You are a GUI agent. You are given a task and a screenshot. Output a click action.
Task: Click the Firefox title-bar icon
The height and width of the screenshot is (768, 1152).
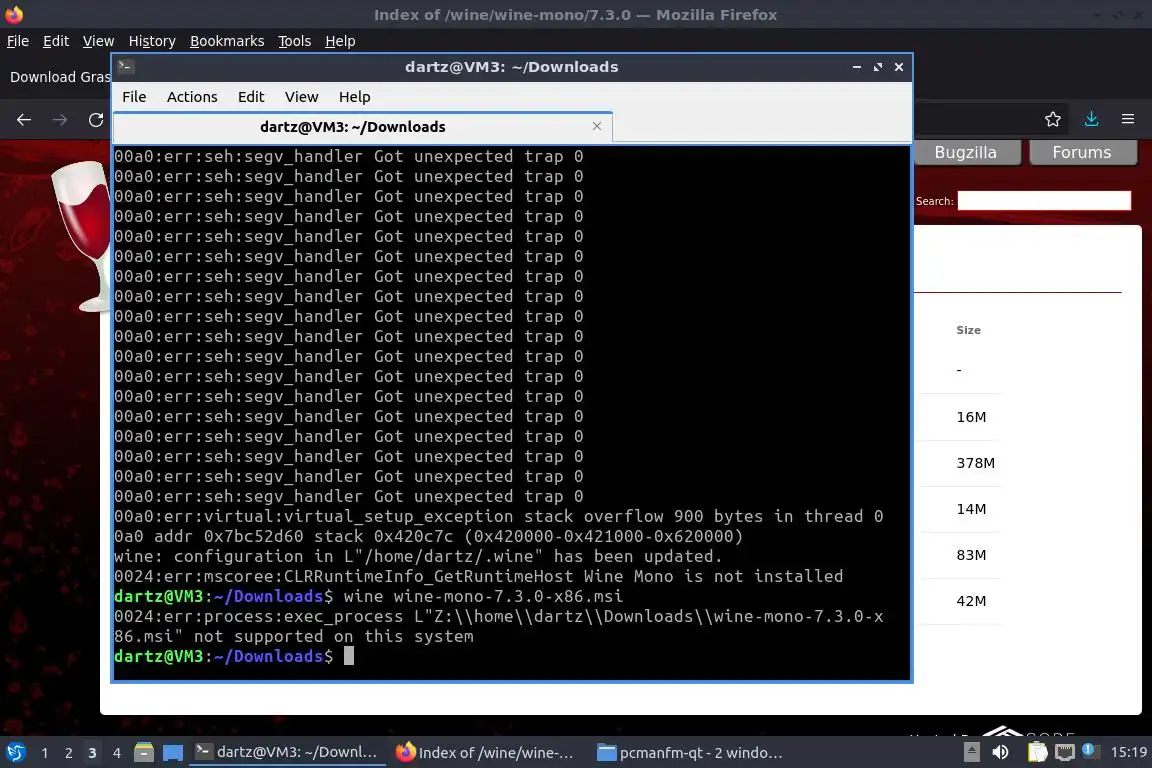[x=14, y=14]
